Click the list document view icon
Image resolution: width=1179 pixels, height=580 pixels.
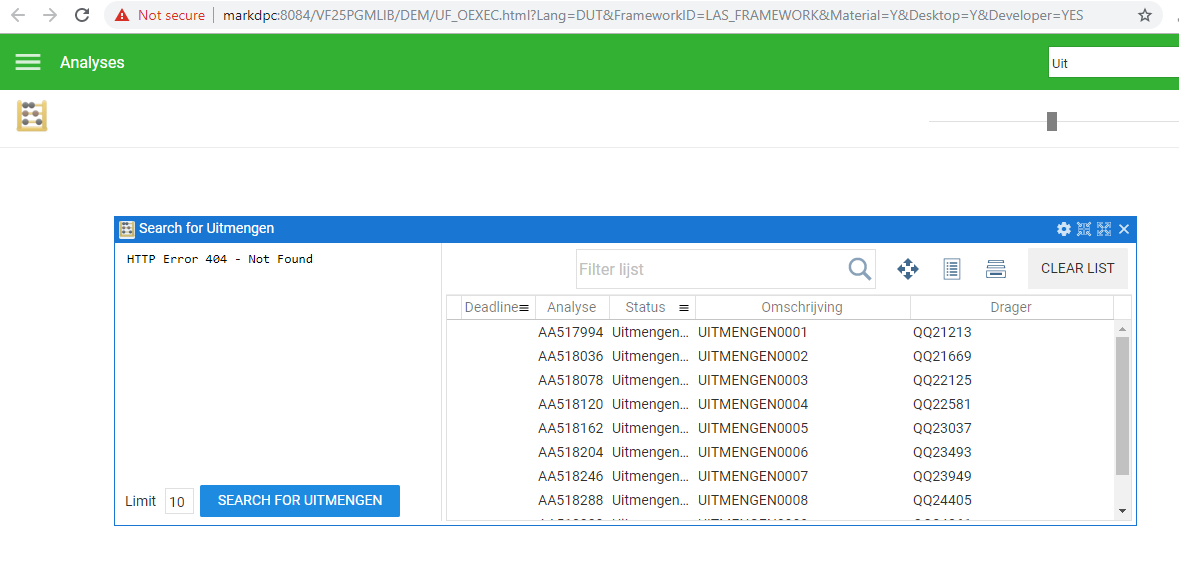point(952,269)
